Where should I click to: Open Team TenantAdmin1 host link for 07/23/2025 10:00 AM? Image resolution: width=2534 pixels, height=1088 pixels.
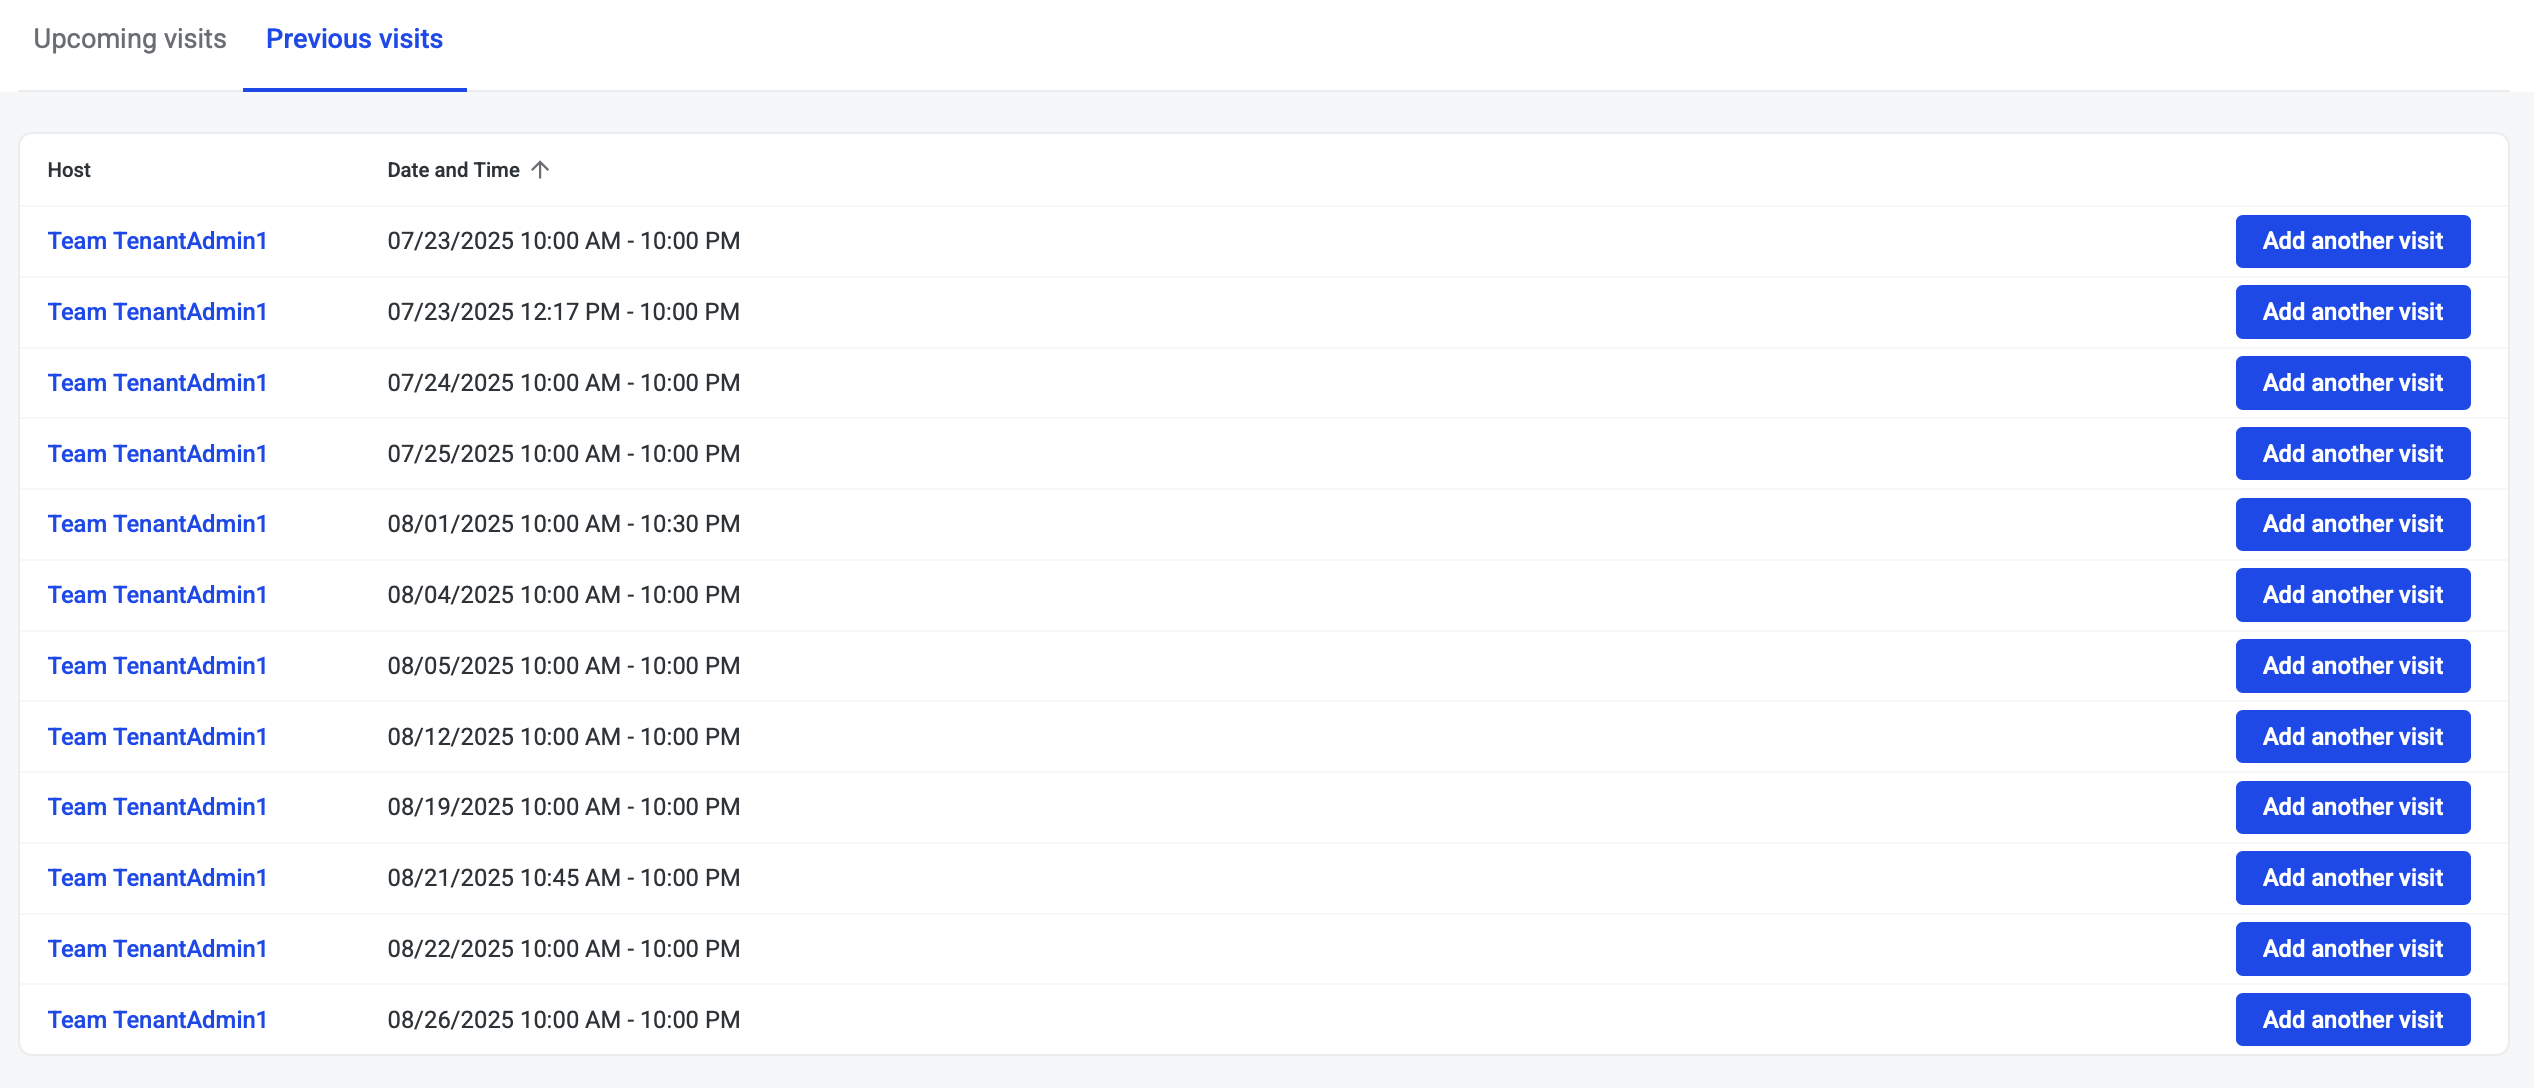[x=157, y=241]
